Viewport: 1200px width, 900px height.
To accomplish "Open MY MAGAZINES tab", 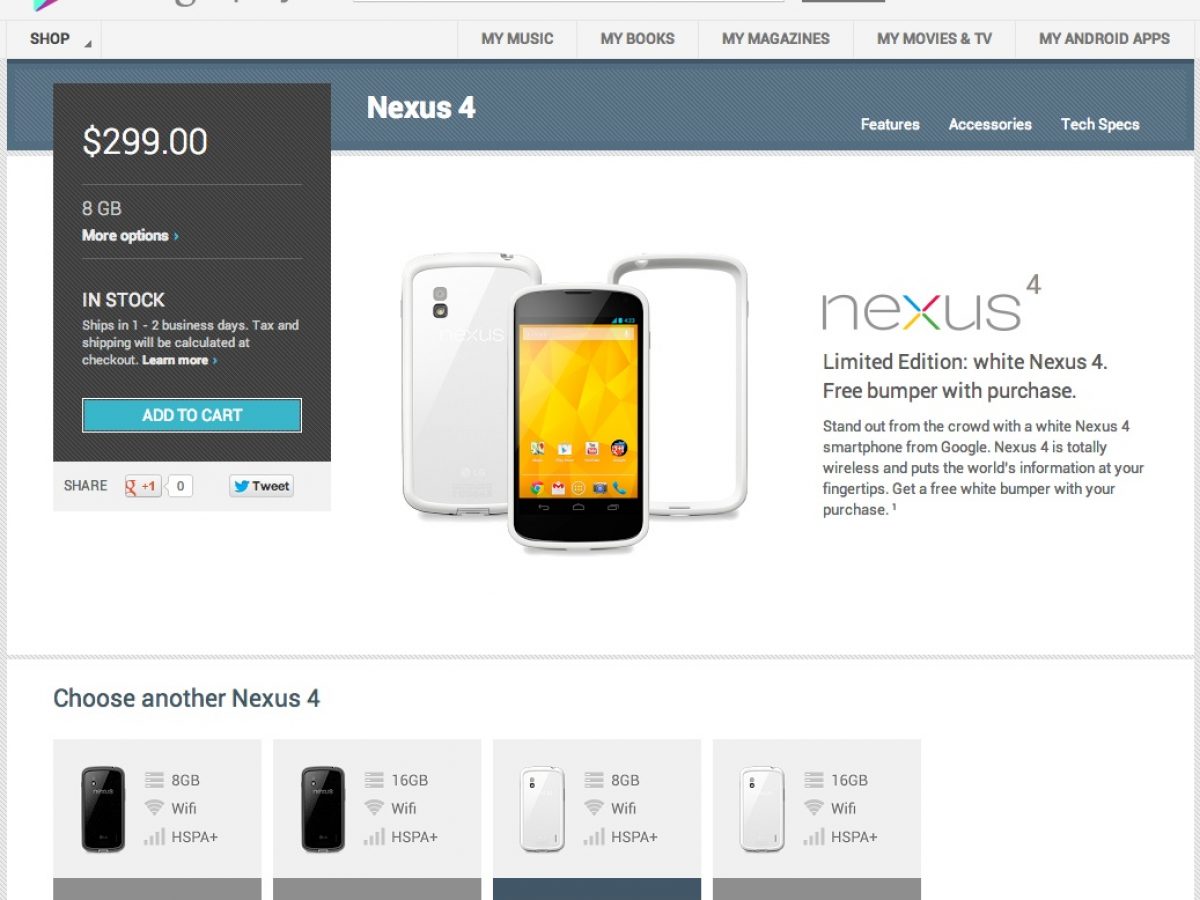I will point(776,39).
